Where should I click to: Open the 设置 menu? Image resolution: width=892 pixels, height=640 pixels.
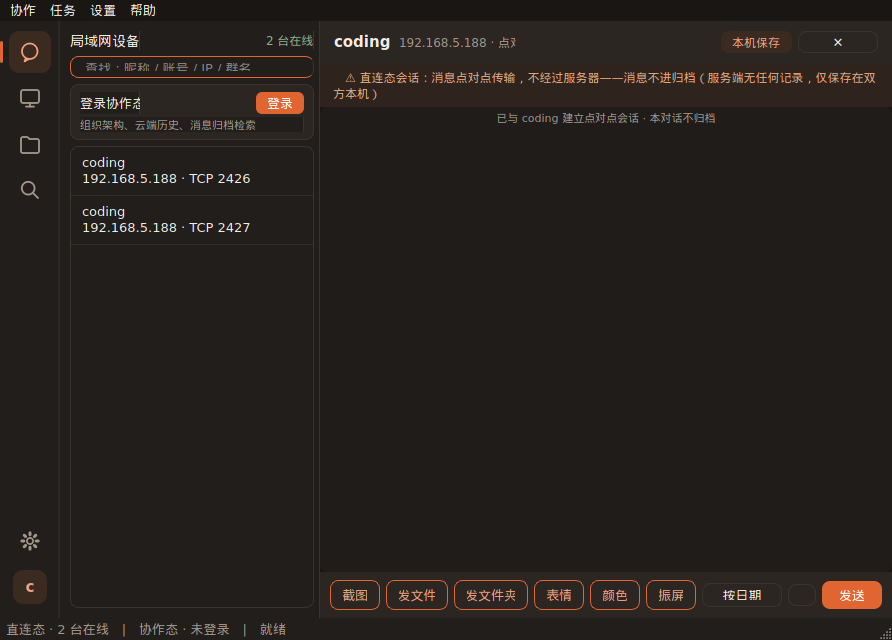pos(103,10)
